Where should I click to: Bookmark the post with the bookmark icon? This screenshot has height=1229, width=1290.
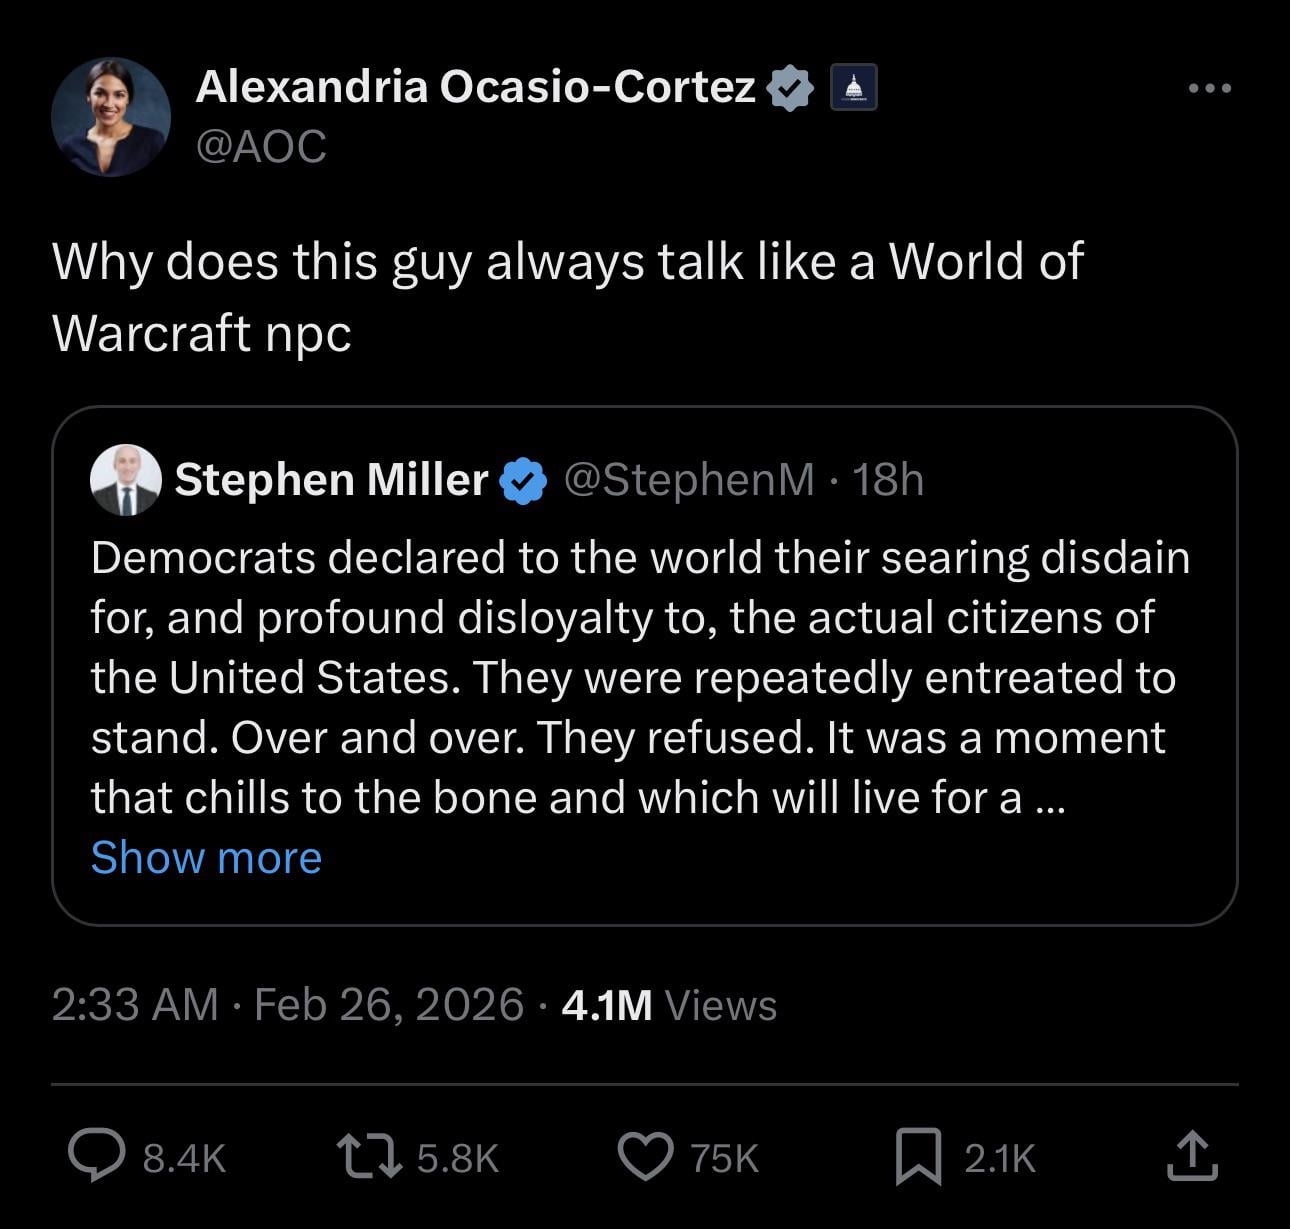pos(918,1156)
